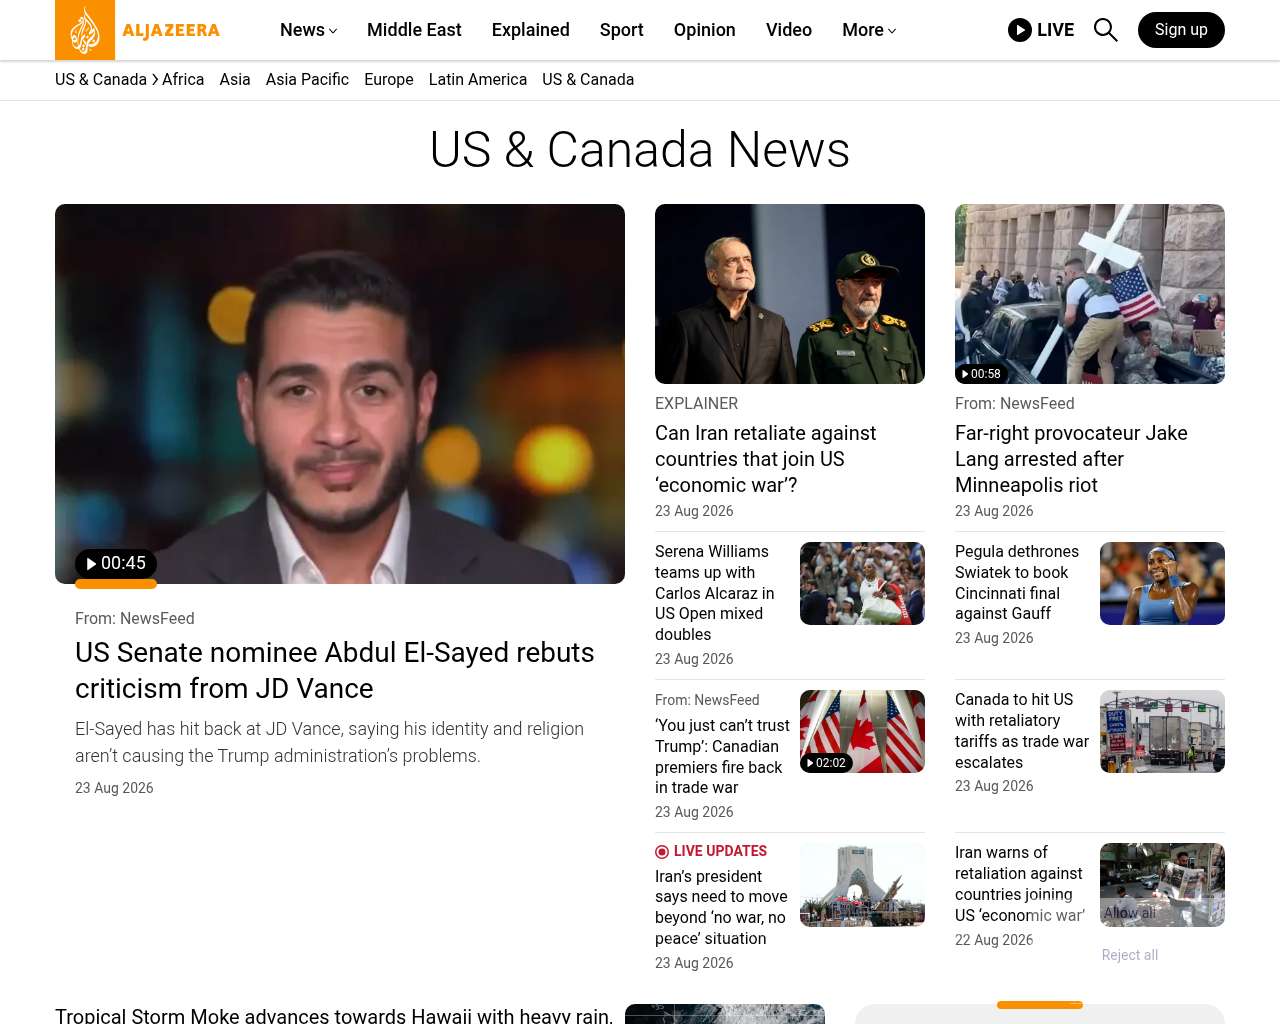Open the Serena Williams mixed doubles article
The width and height of the screenshot is (1280, 1024).
pyautogui.click(x=715, y=593)
